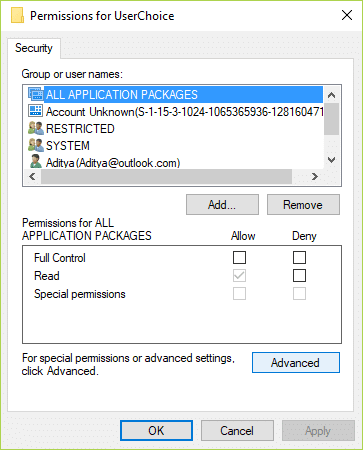Click the Account Unknown entry icon
Image resolution: width=363 pixels, height=450 pixels.
click(36, 111)
